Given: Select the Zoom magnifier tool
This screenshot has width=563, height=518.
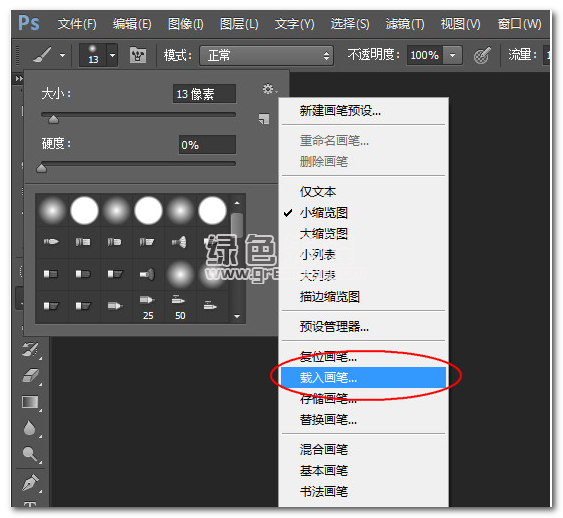Looking at the screenshot, I should coord(30,454).
